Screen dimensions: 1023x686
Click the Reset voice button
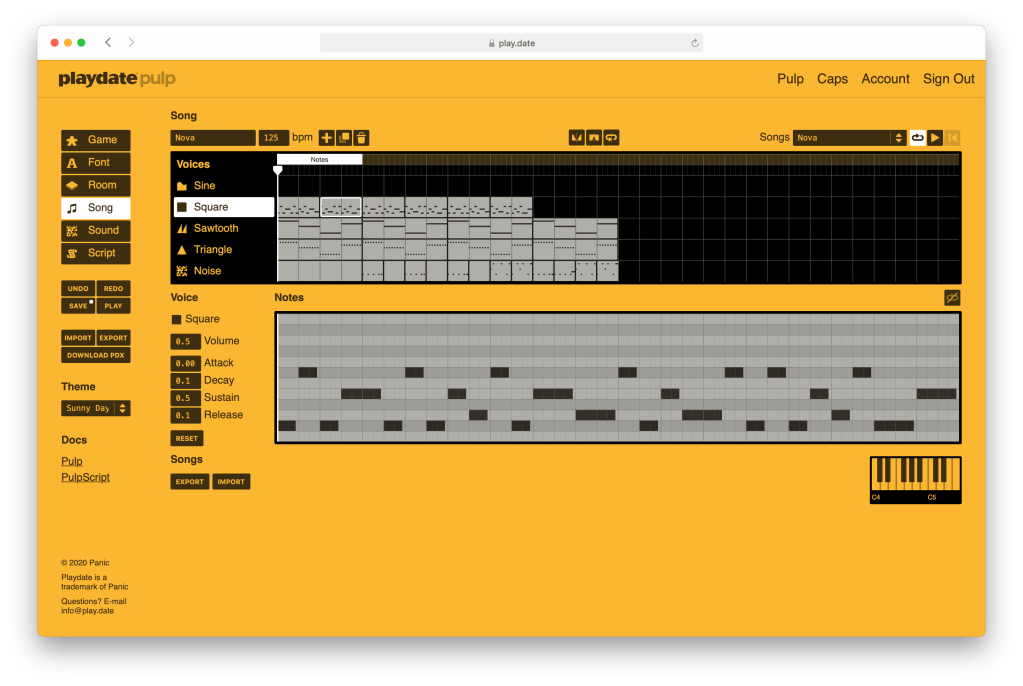pyautogui.click(x=186, y=438)
